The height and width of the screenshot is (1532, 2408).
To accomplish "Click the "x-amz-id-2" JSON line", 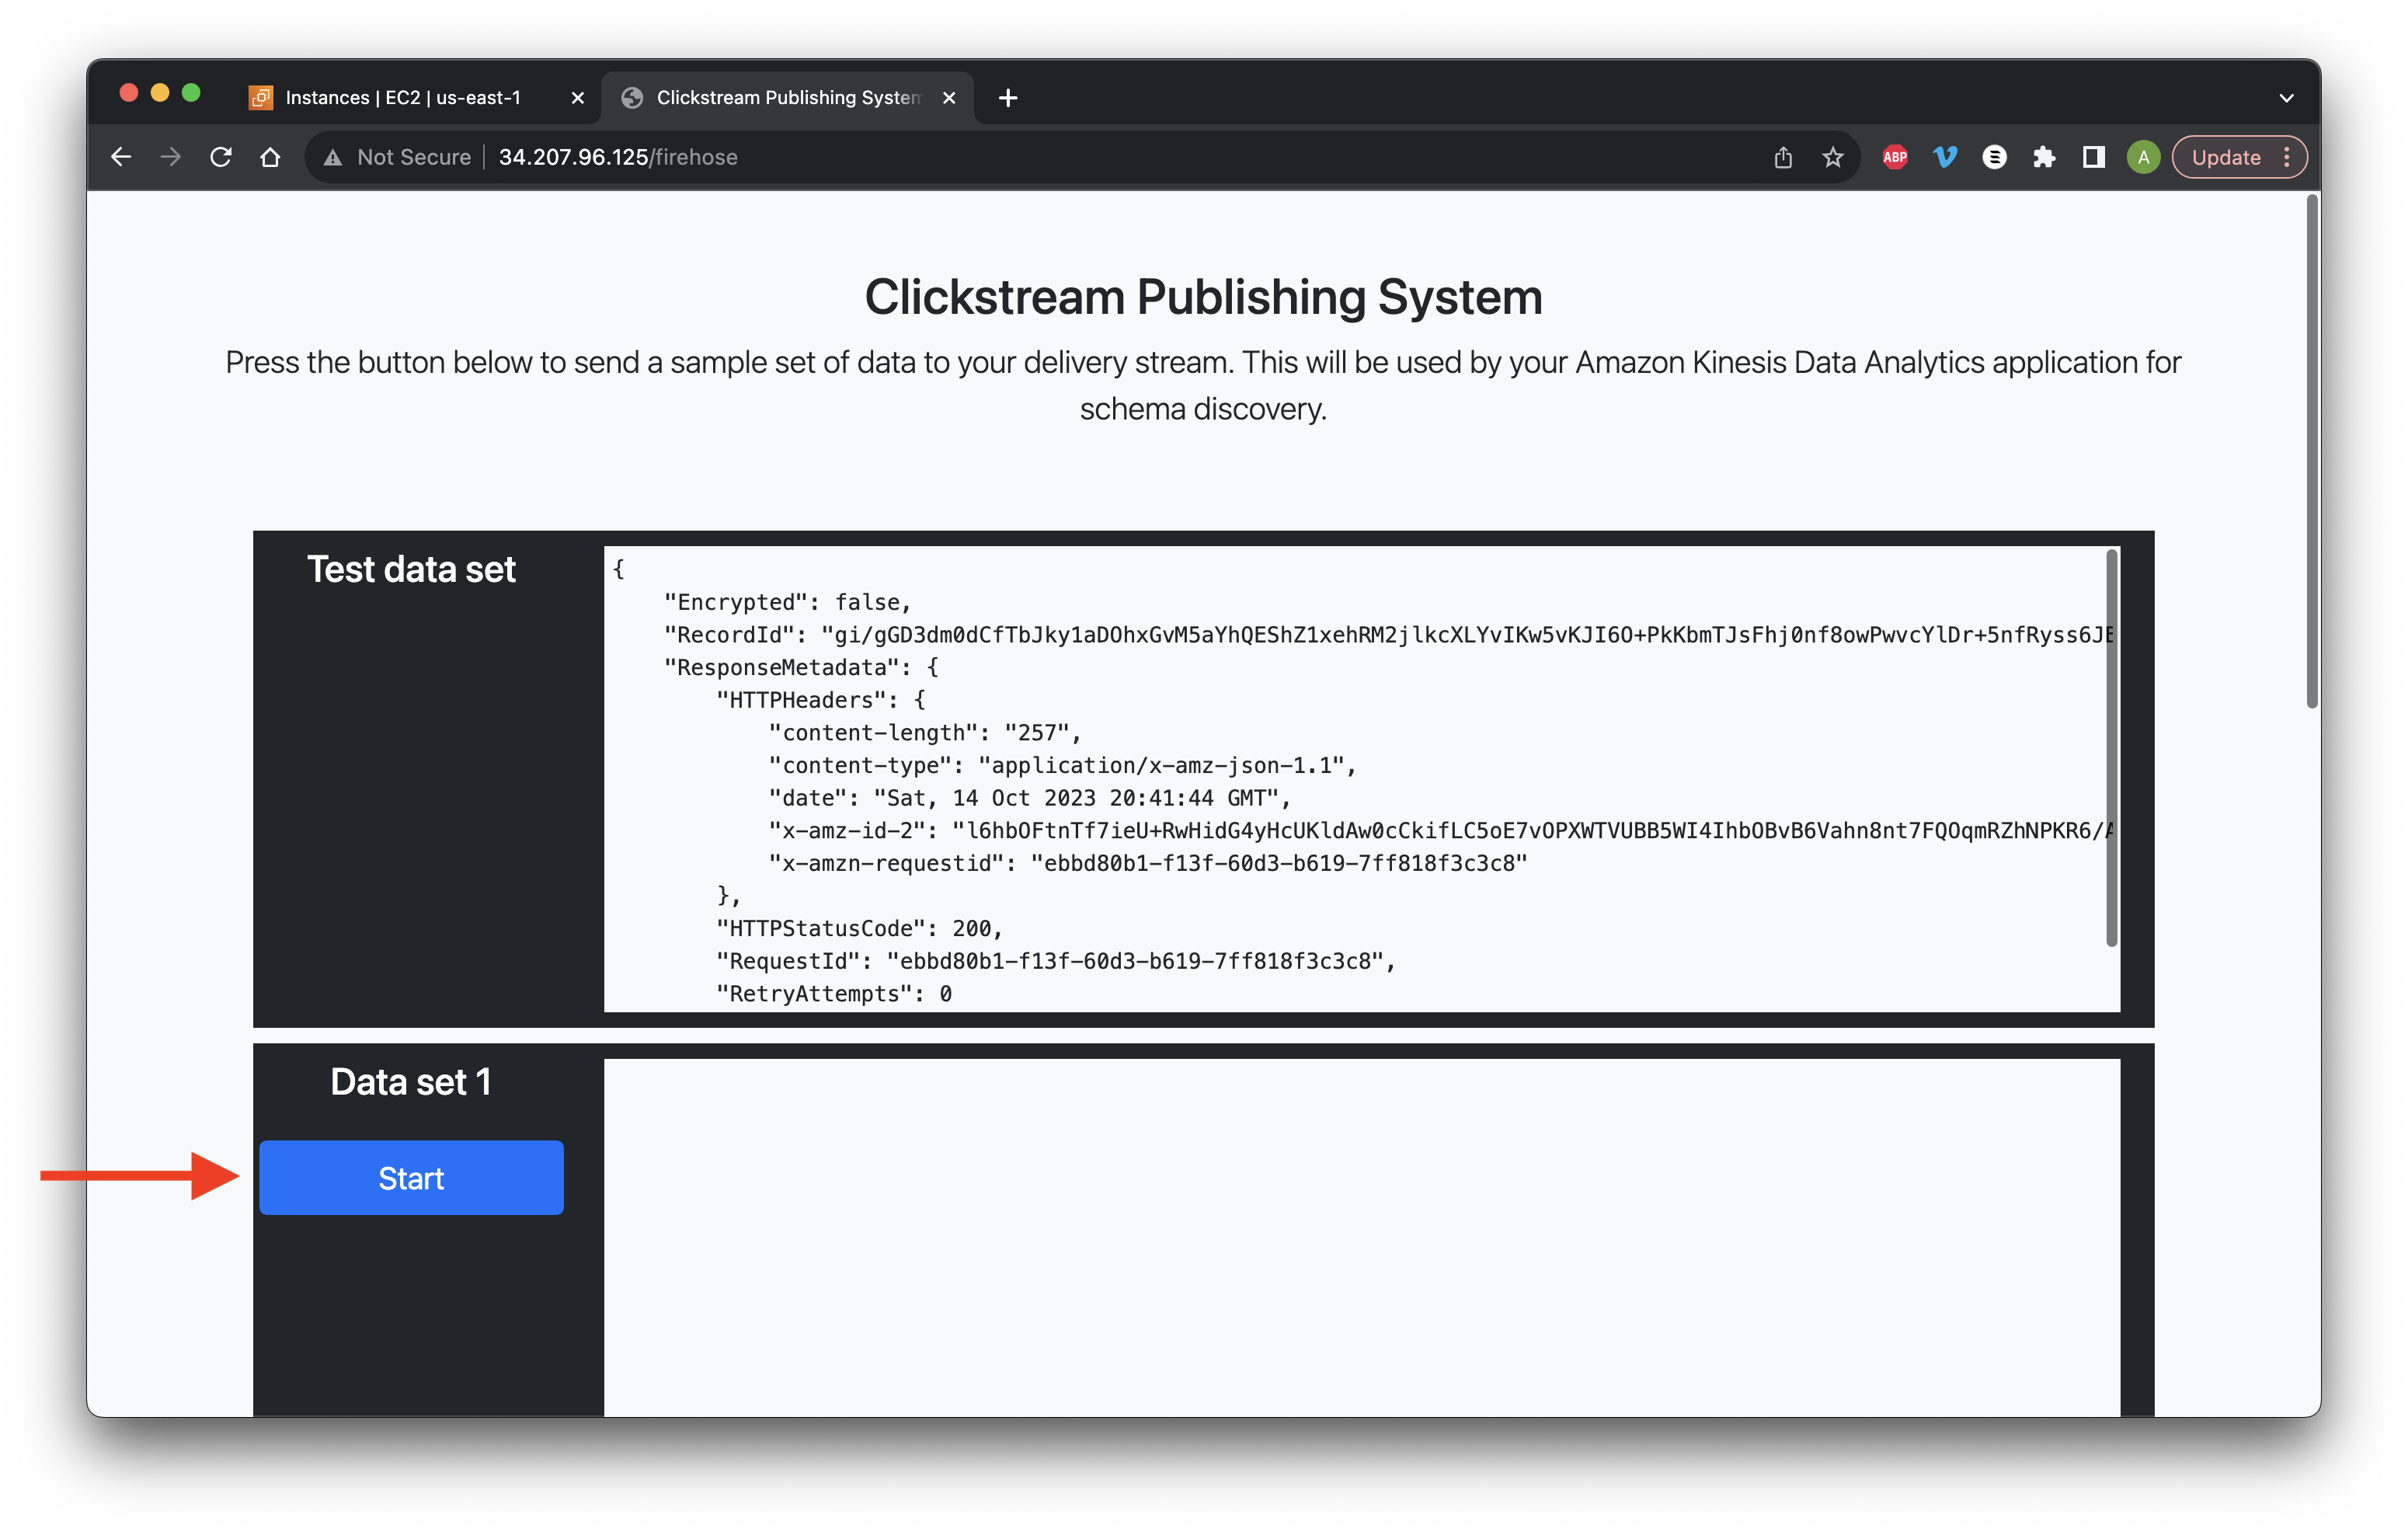I will 1441,830.
